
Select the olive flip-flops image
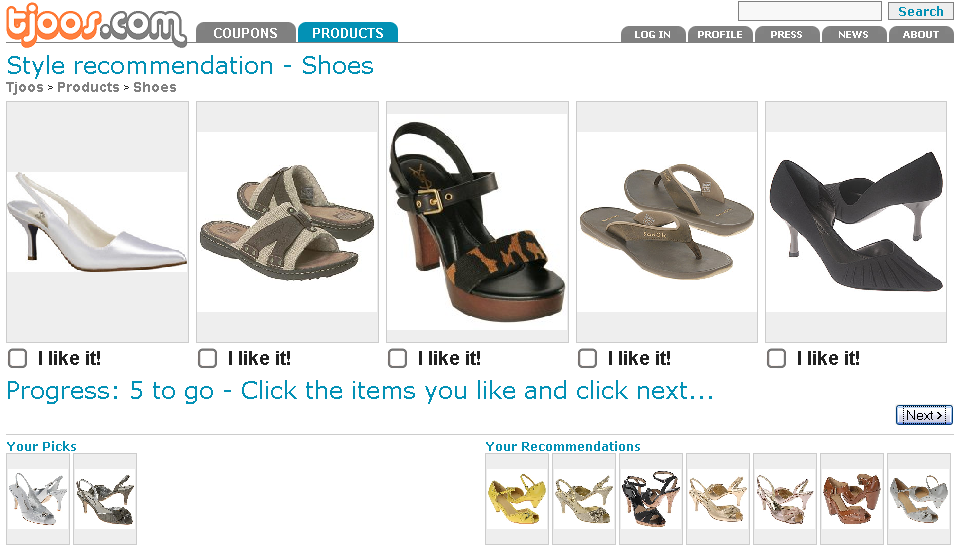point(666,222)
